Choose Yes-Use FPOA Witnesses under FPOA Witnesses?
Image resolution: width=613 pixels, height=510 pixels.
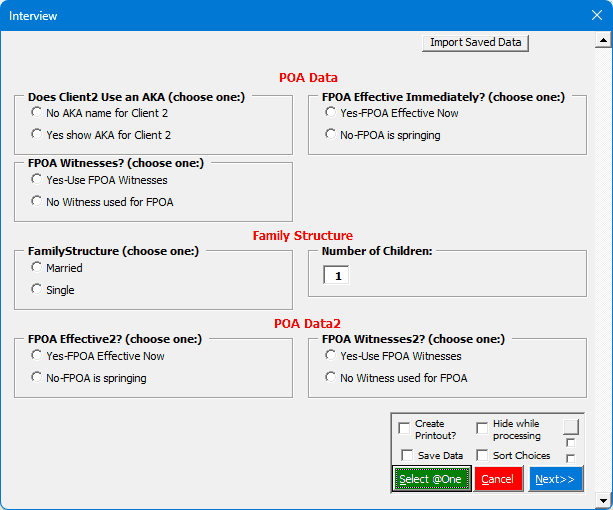pyautogui.click(x=37, y=180)
